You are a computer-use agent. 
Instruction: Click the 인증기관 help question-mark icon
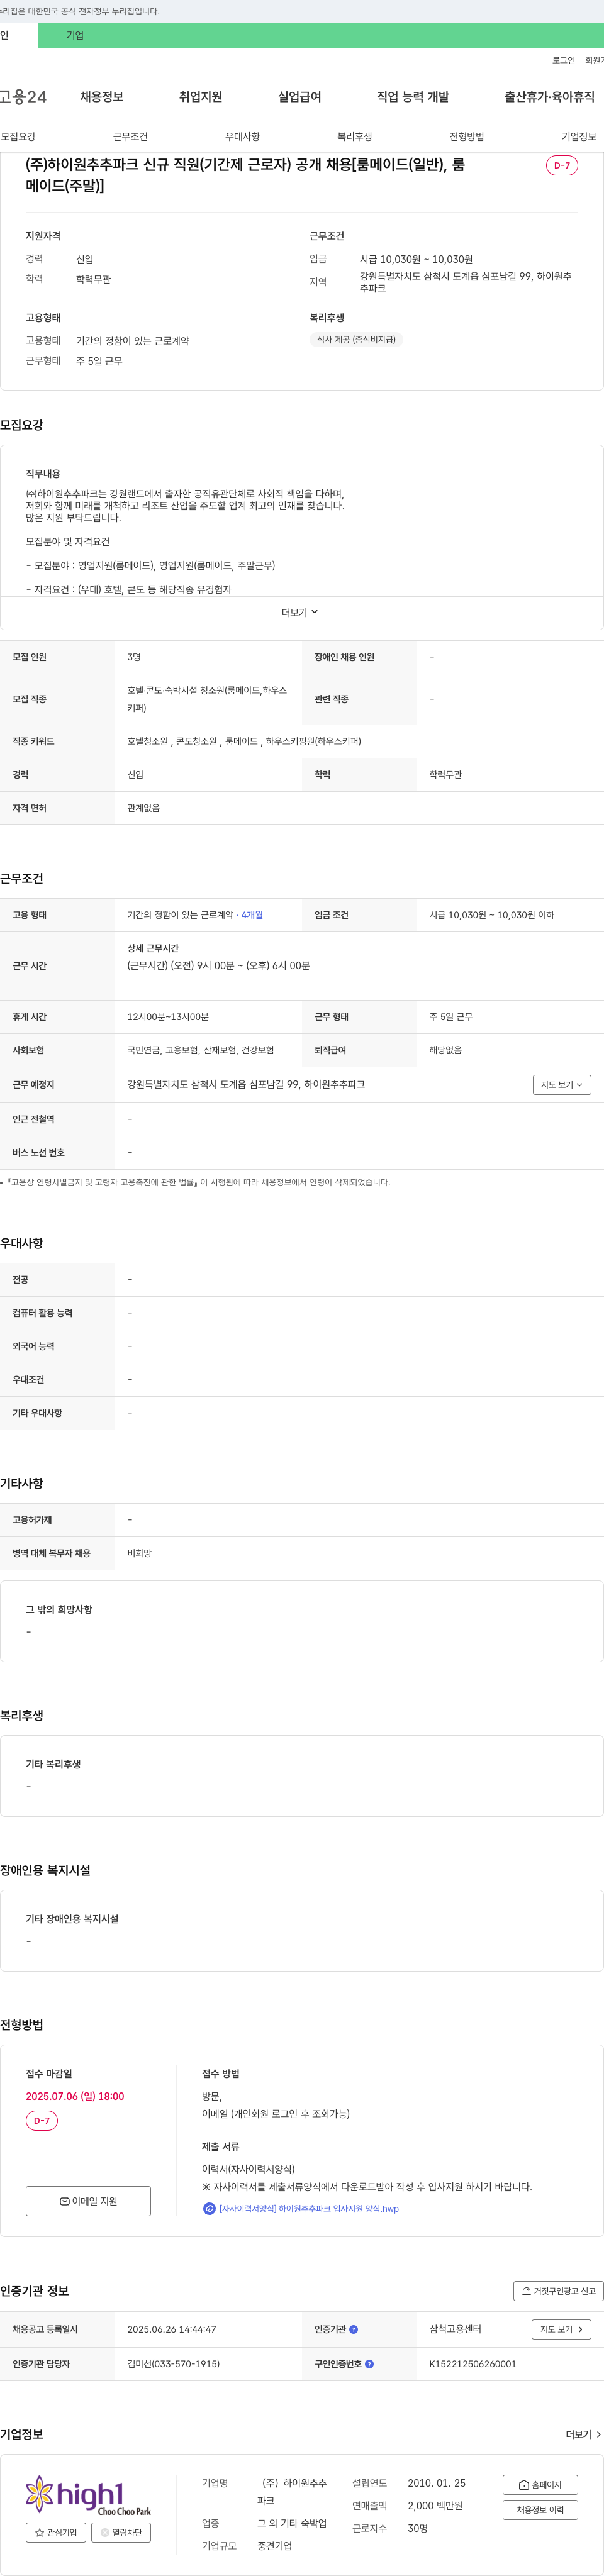(353, 2329)
